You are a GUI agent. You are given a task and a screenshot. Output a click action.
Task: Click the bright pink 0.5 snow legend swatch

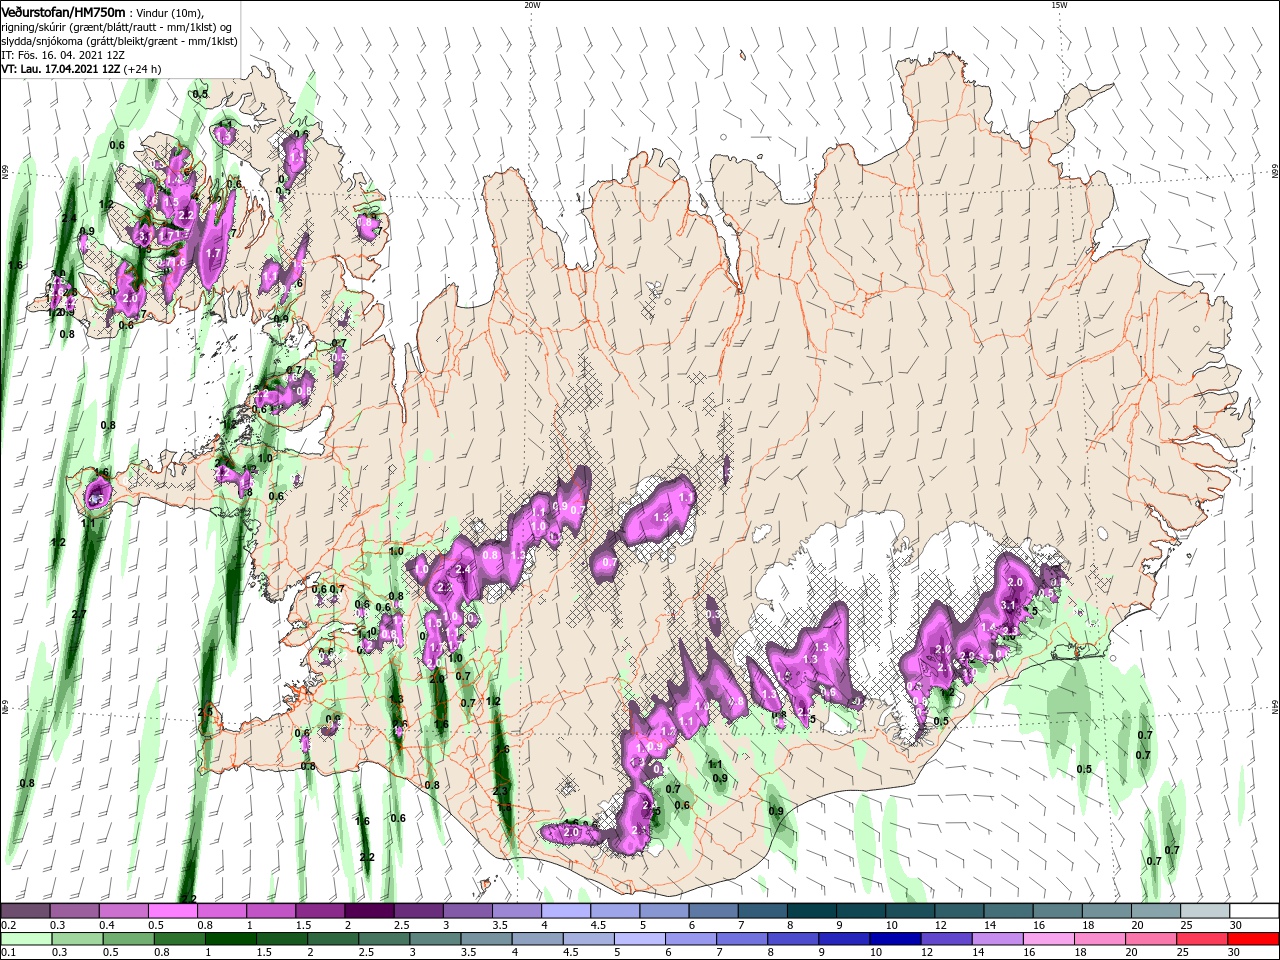[x=171, y=911]
